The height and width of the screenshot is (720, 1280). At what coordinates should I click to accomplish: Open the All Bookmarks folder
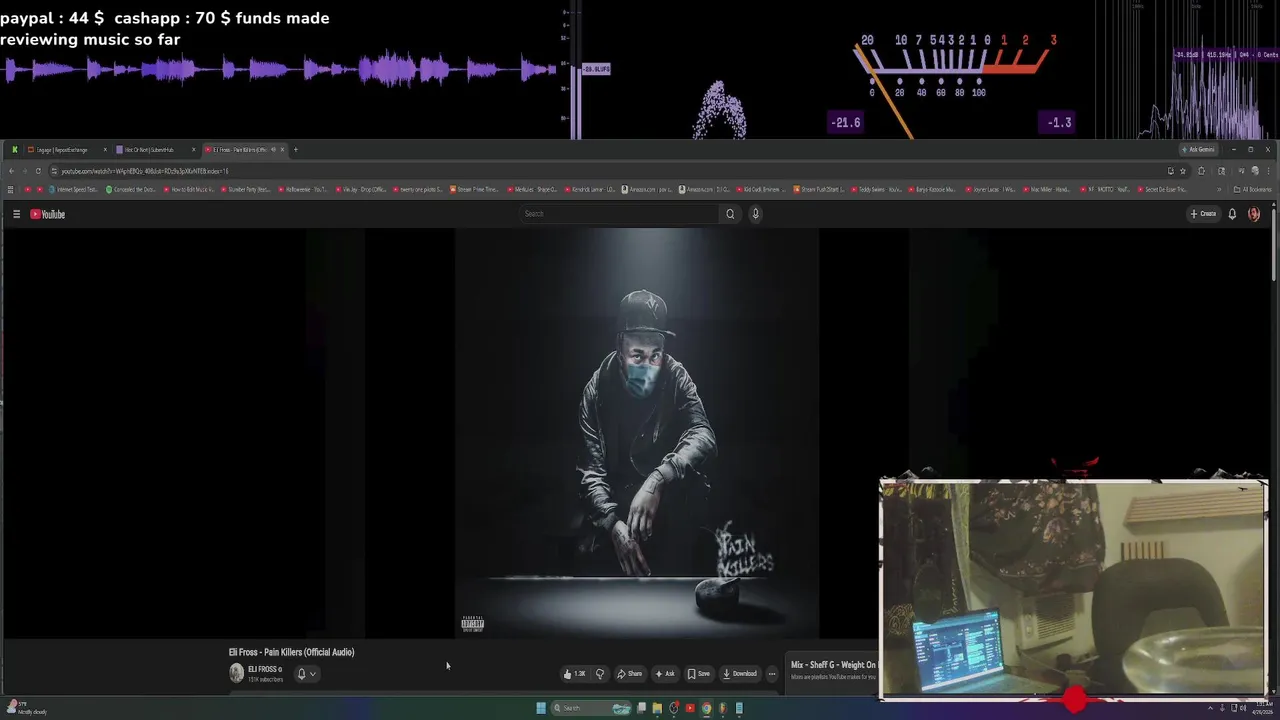click(1253, 189)
